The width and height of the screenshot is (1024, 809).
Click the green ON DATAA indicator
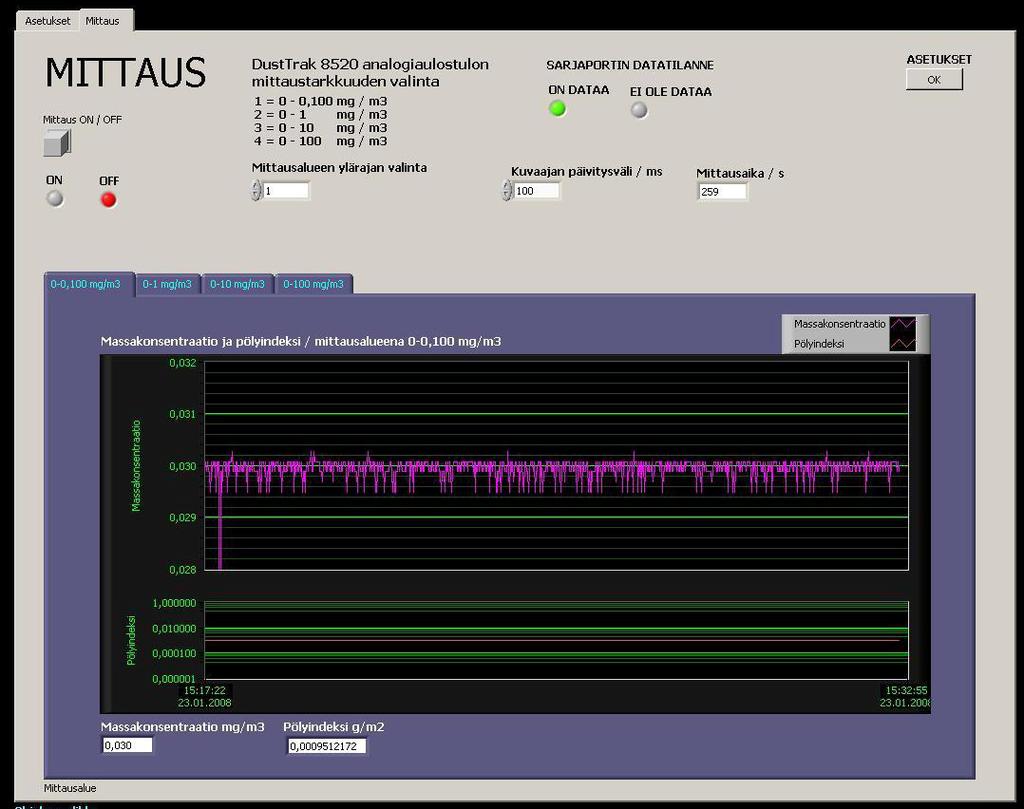557,108
